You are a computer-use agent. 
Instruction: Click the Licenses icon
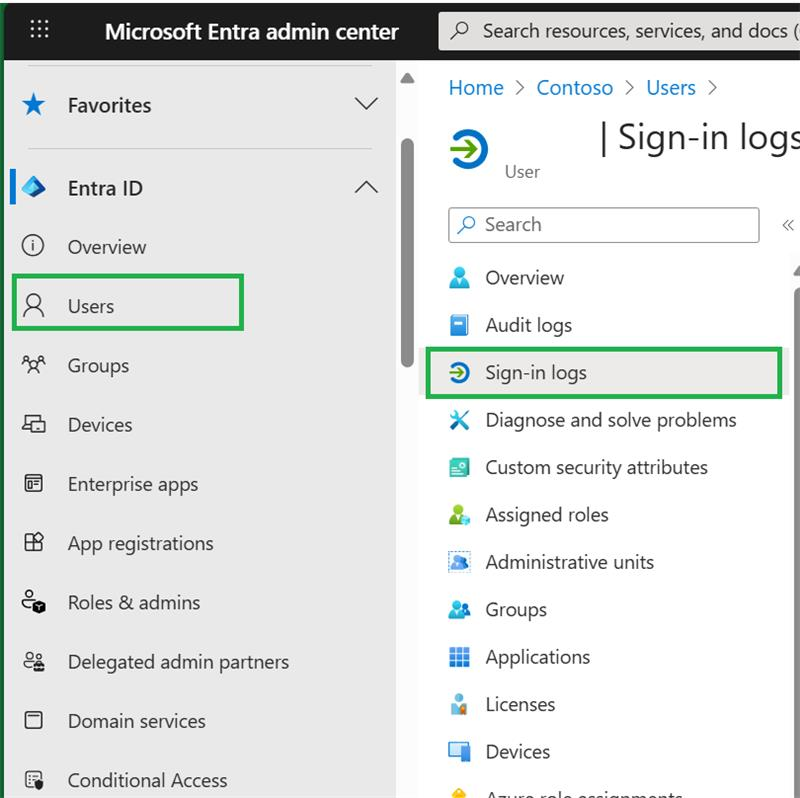[459, 704]
